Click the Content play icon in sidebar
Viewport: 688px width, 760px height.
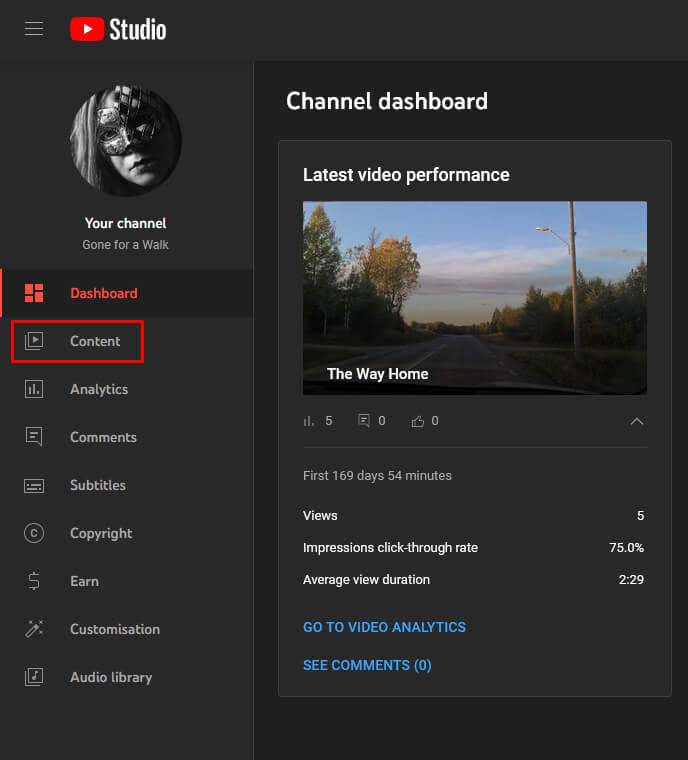point(34,341)
